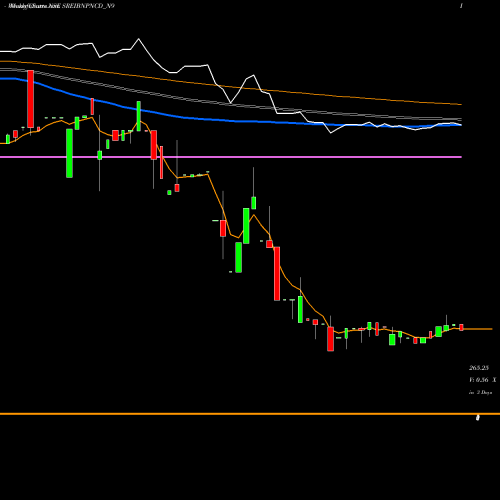Image resolution: width=500 pixels, height=500 pixels.
Task: Click the V: 0.56 X volume text
Action: point(482,380)
